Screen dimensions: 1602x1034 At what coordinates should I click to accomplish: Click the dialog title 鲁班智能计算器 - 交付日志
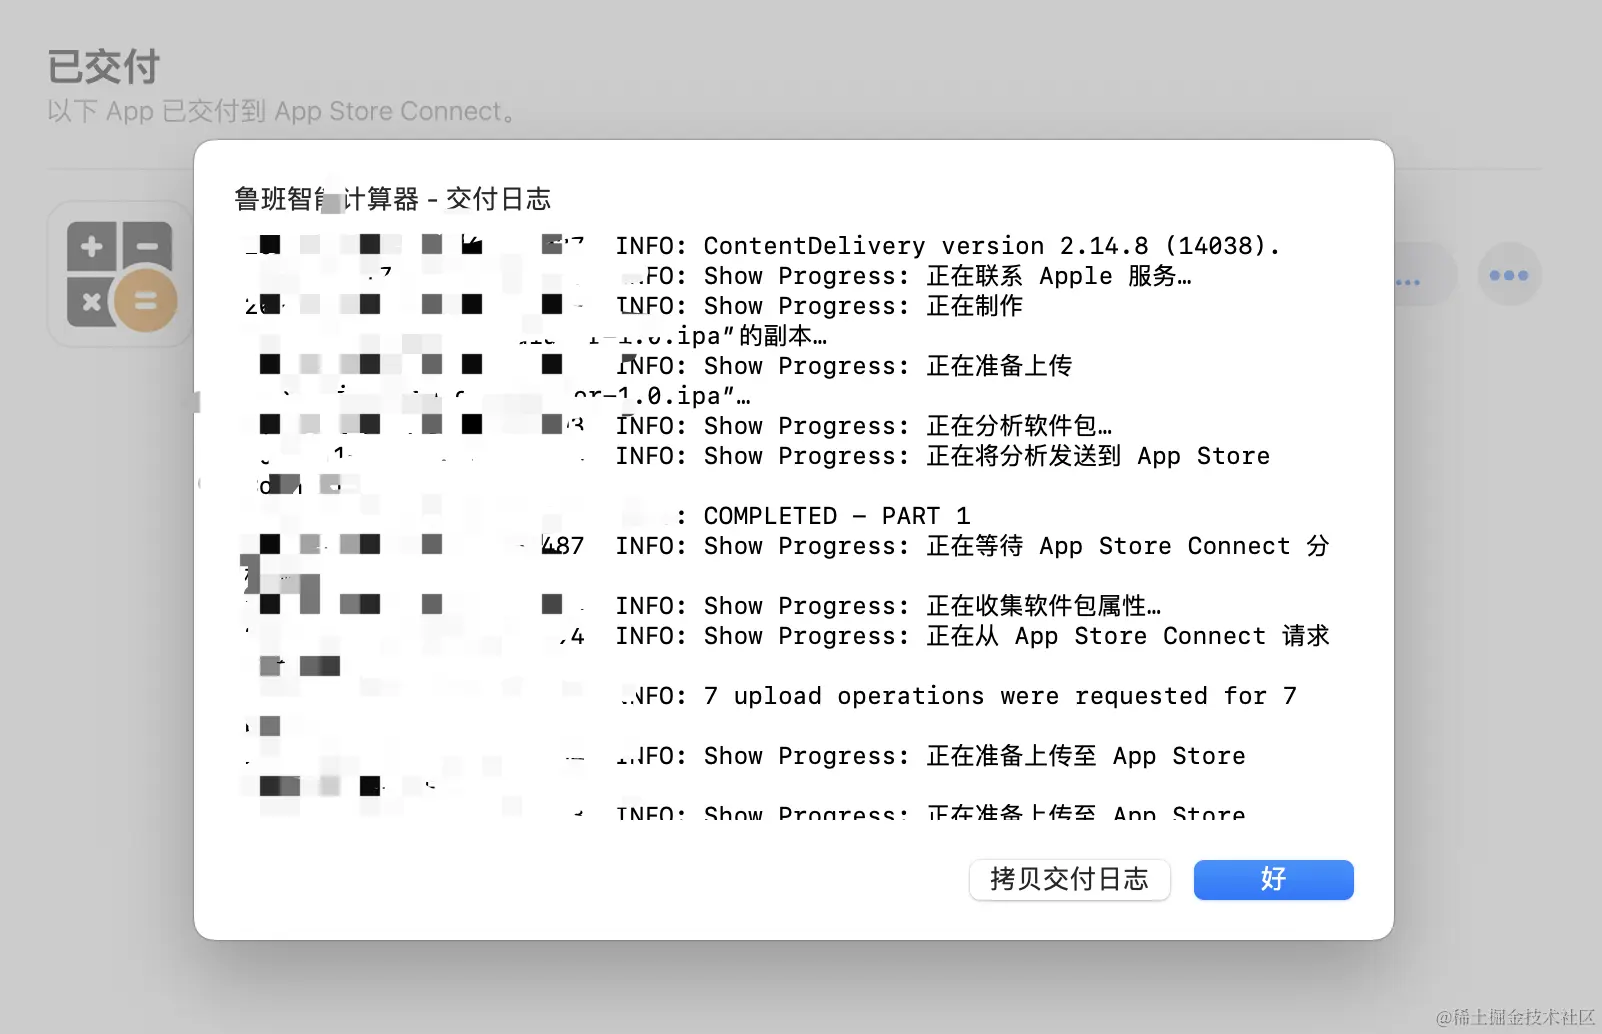[392, 199]
